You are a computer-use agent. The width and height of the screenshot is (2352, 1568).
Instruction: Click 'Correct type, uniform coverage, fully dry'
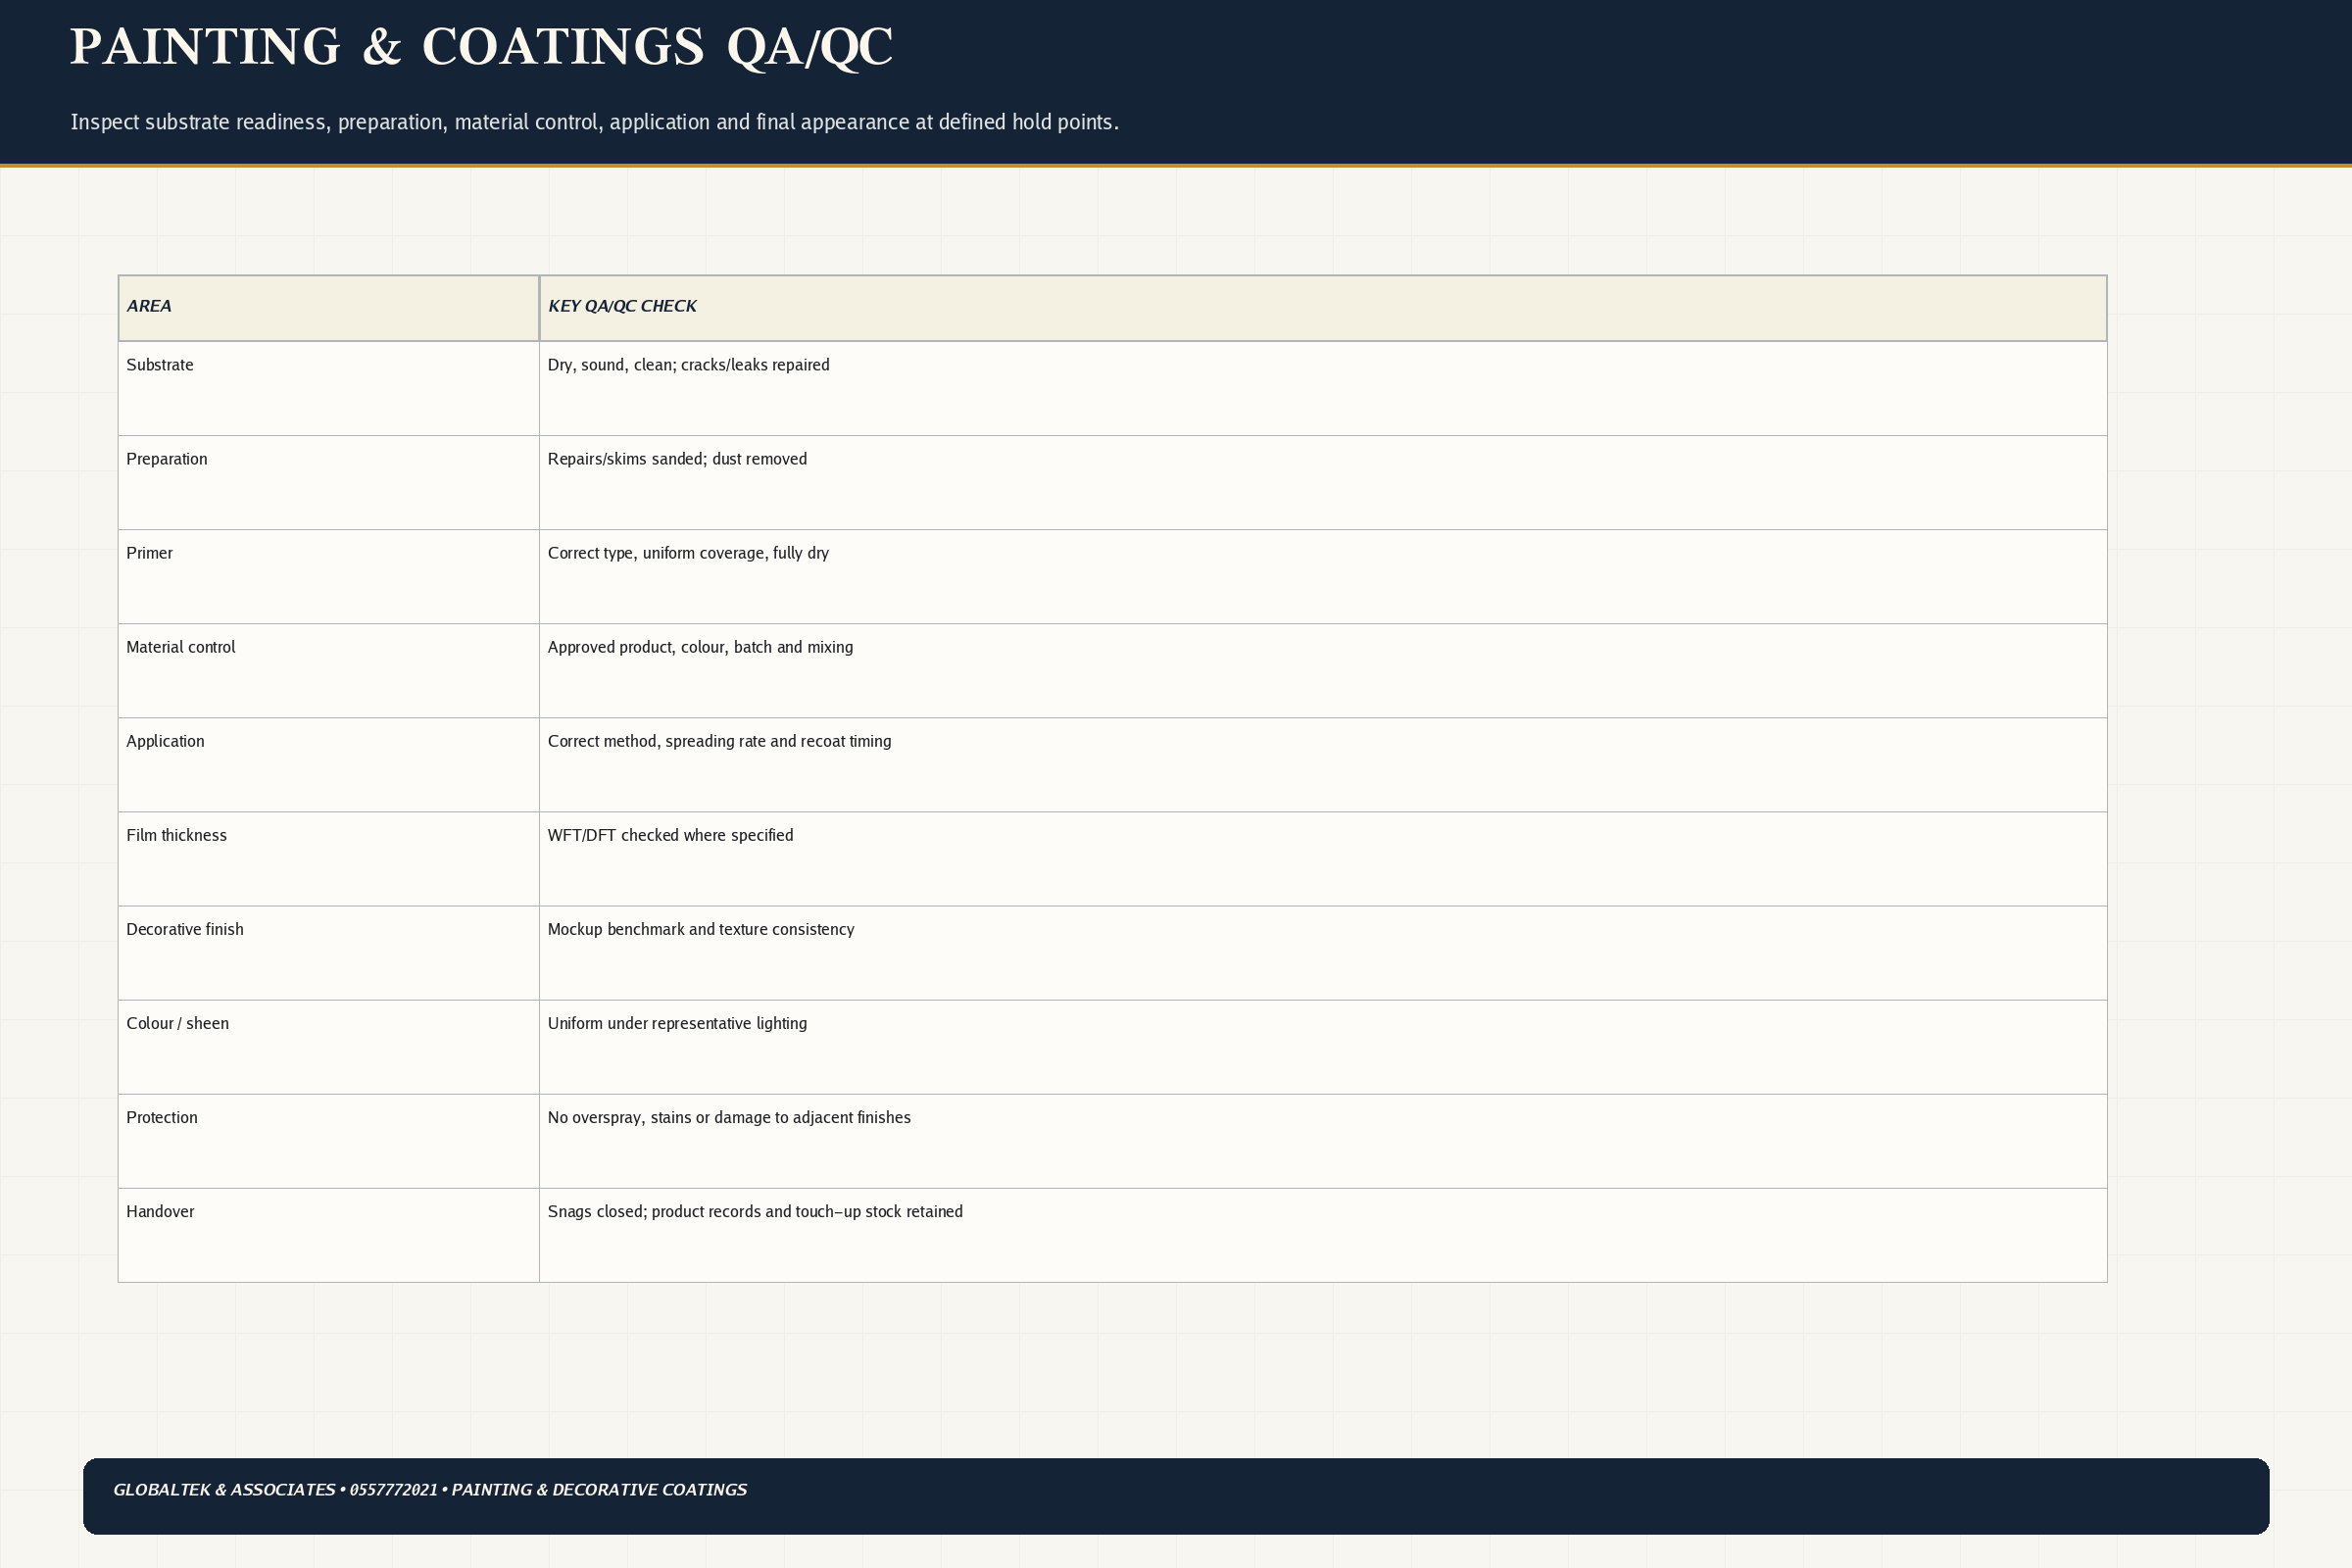tap(688, 553)
